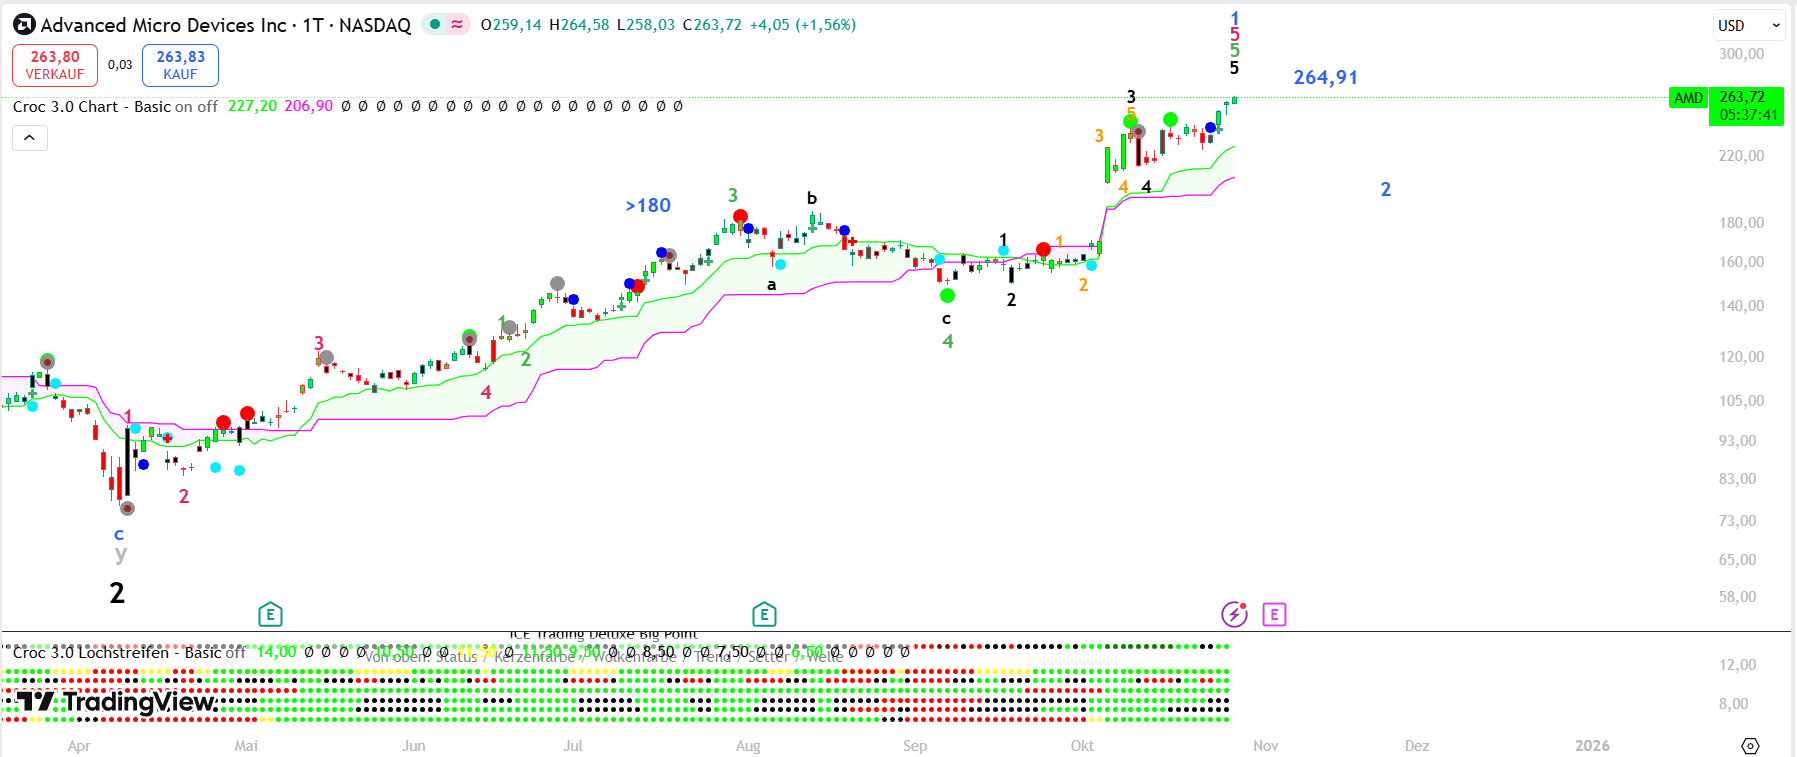The height and width of the screenshot is (757, 1797).
Task: Click the TradingView logo
Action: (116, 702)
